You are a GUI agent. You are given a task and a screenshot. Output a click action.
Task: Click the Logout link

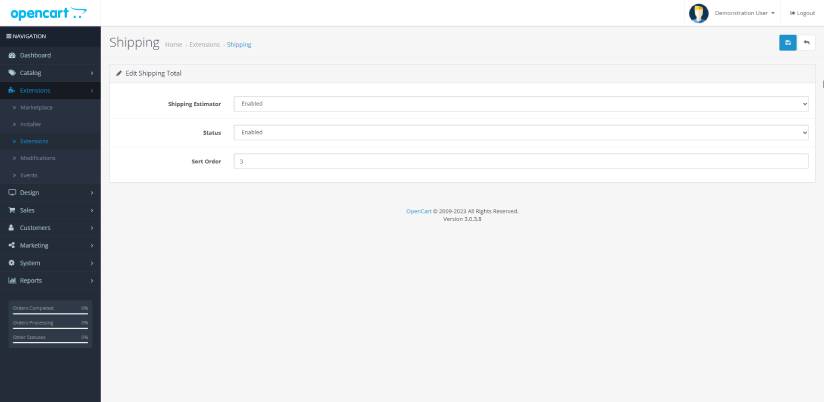click(802, 13)
